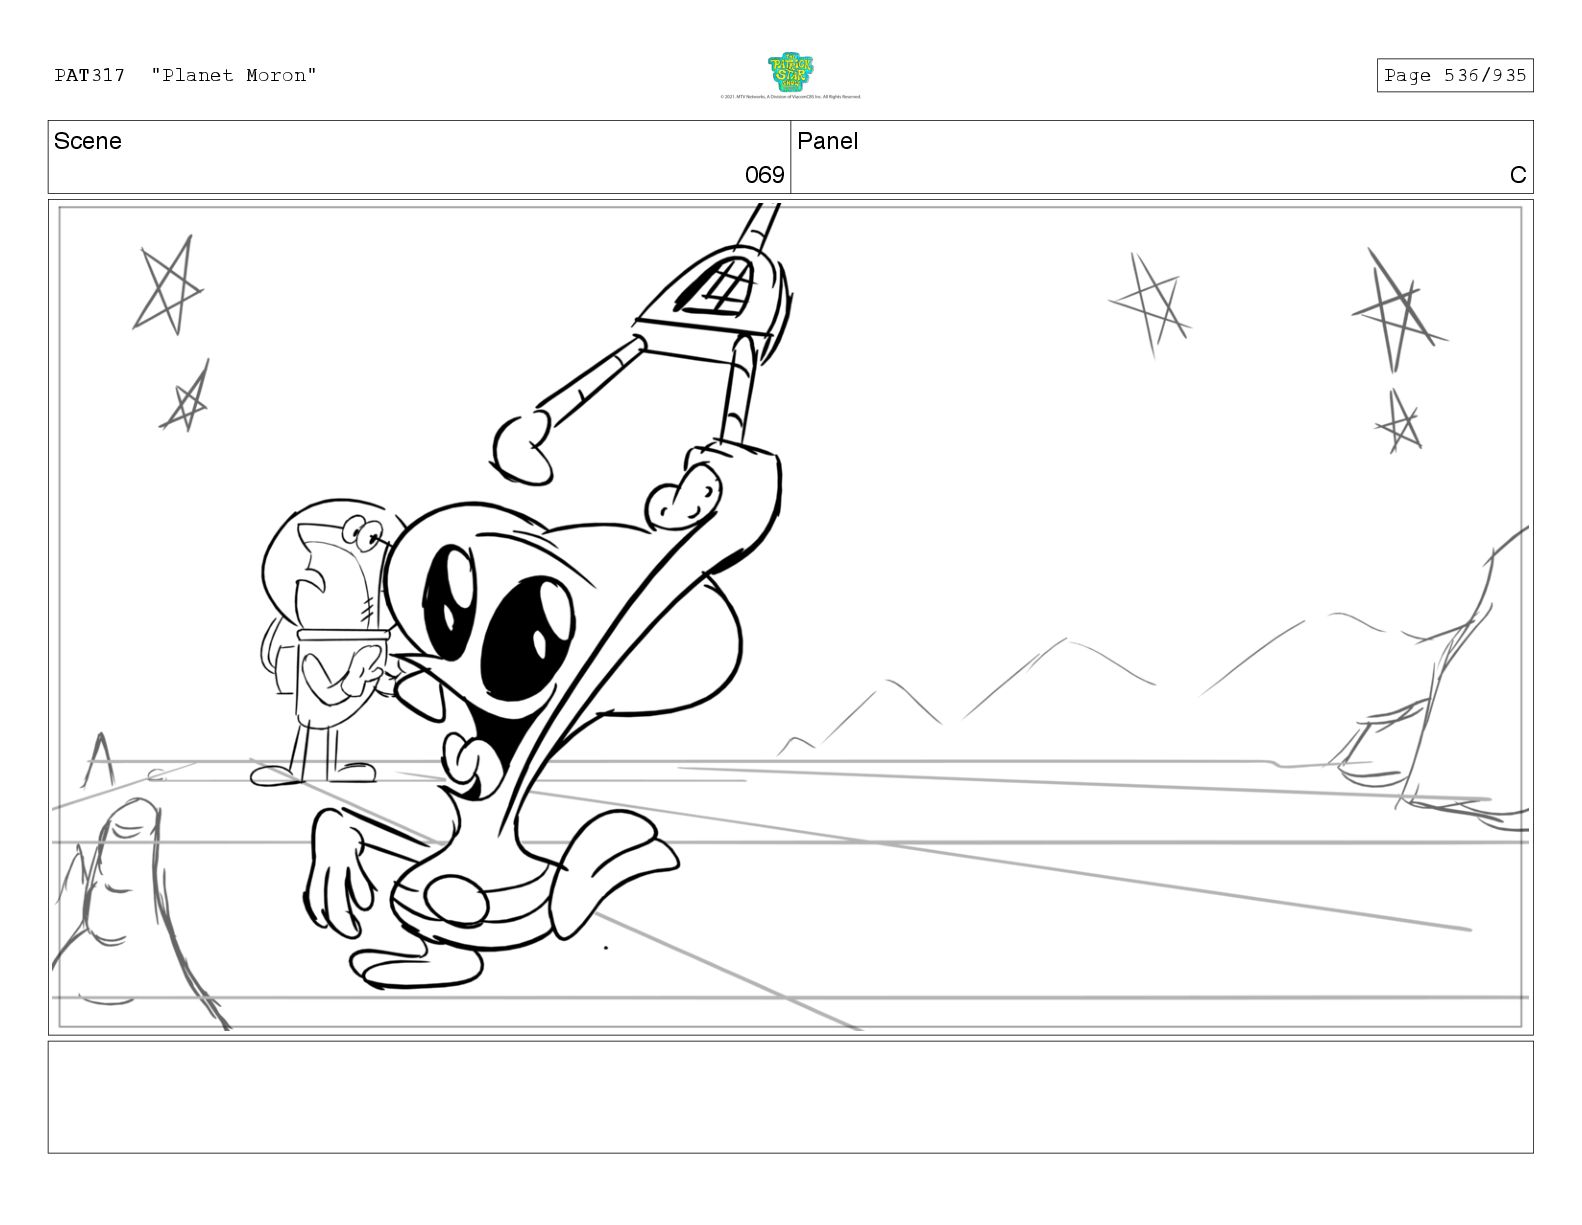Screen dimensions: 1582x1225
Task: Click the copyright line under the logo
Action: [790, 97]
